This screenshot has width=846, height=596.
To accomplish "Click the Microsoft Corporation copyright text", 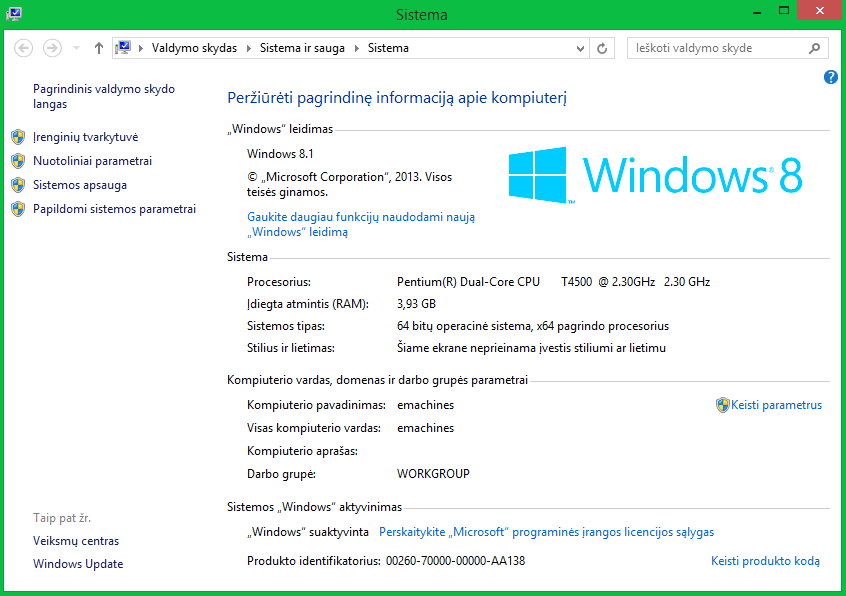I will 349,184.
